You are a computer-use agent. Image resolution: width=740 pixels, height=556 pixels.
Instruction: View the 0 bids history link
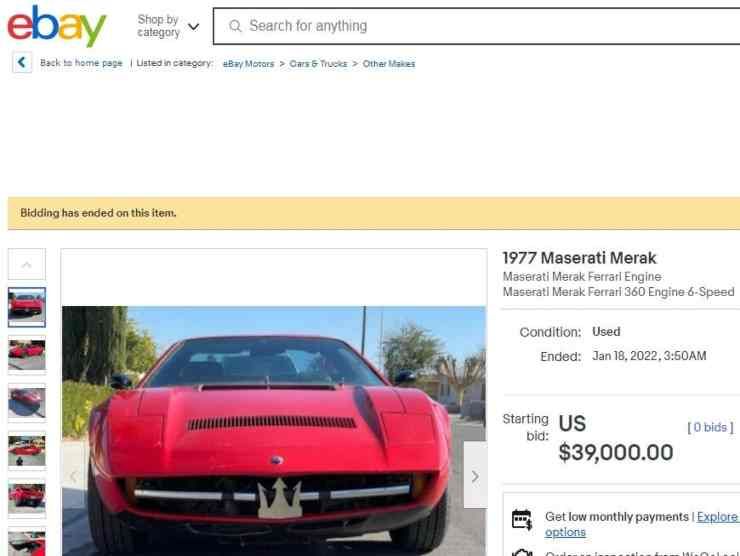coord(710,427)
